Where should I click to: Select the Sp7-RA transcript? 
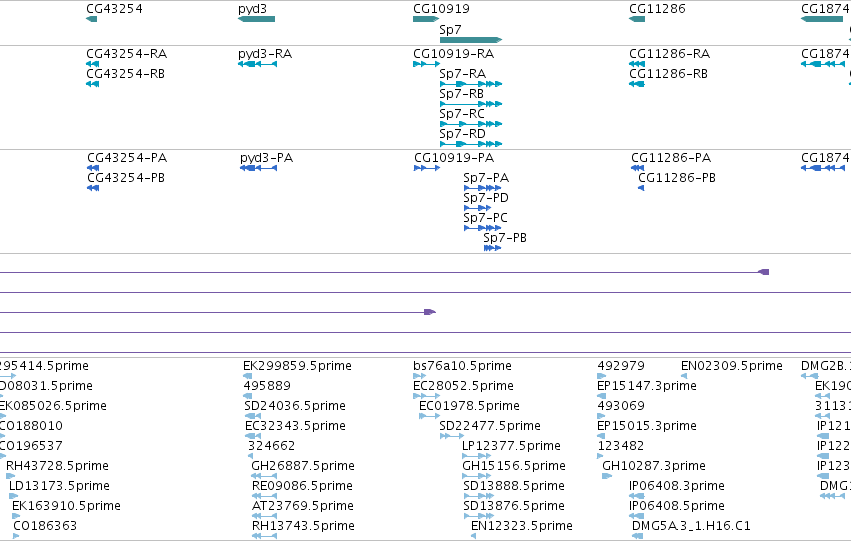(x=462, y=74)
